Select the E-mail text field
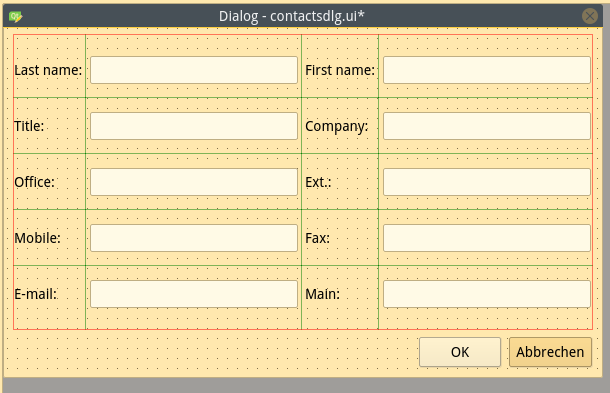 (x=194, y=294)
